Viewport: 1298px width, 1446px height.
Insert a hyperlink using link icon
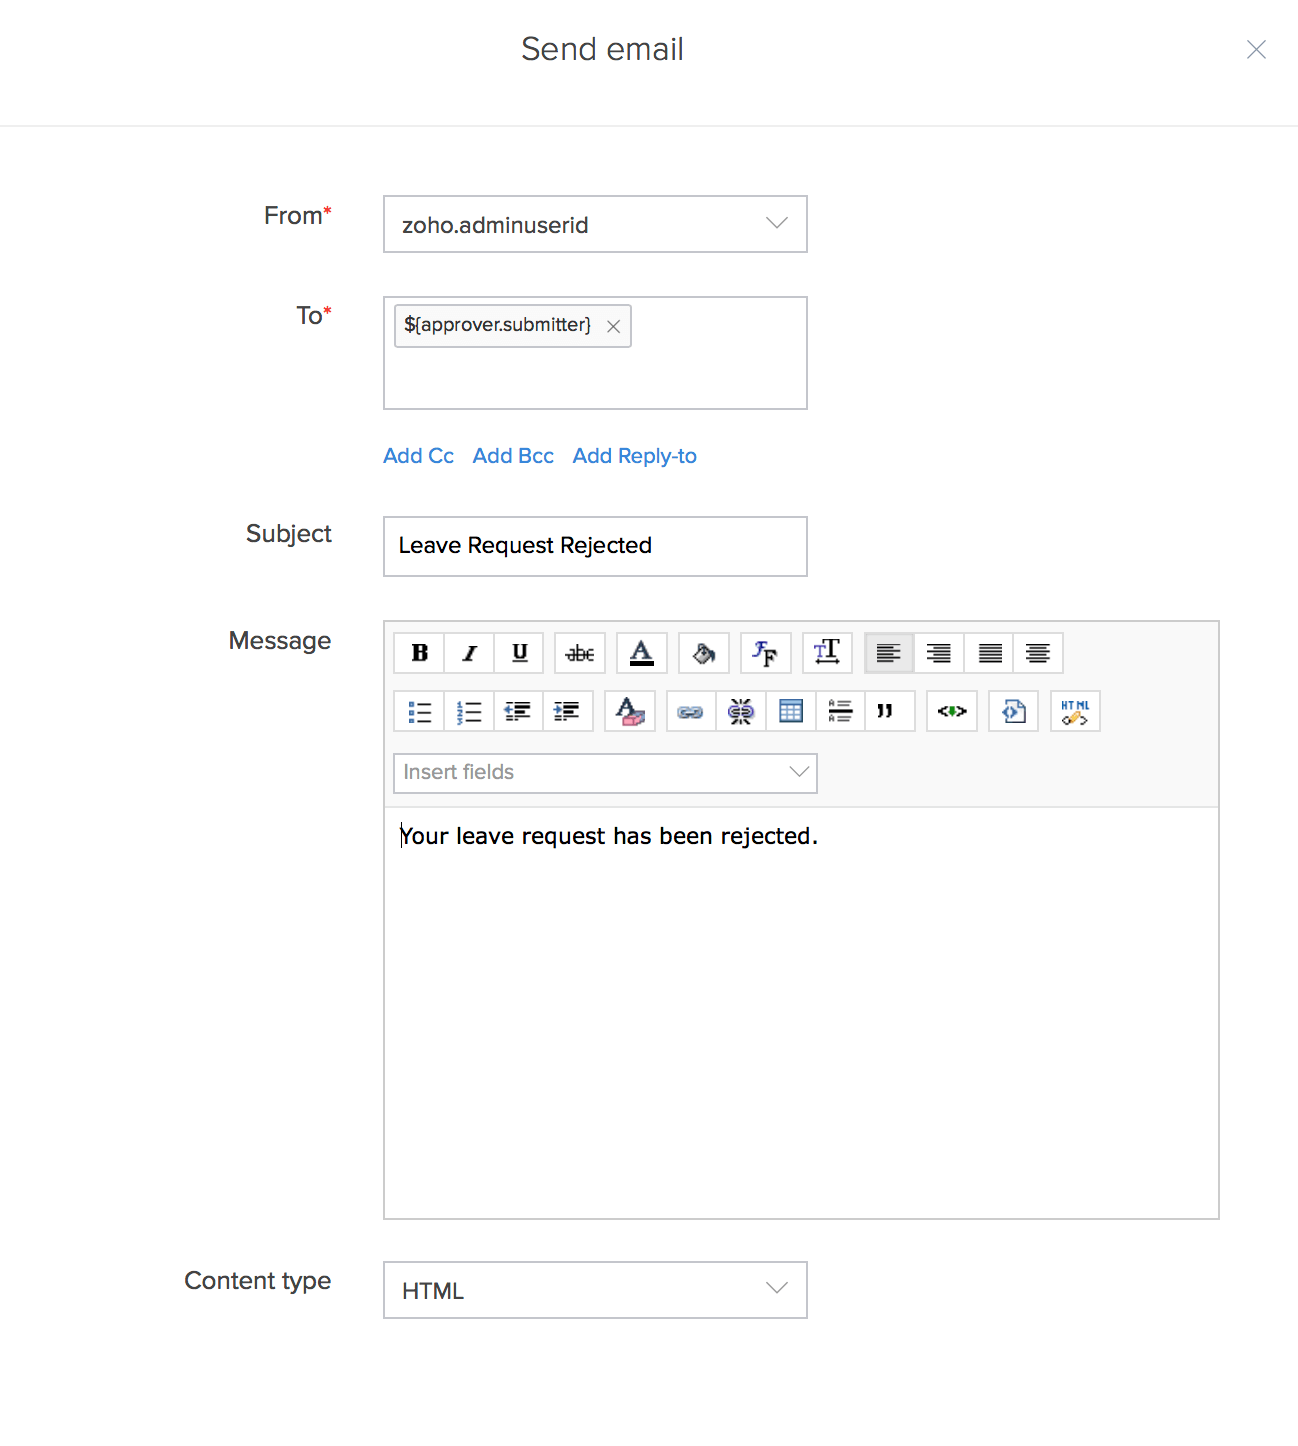691,711
